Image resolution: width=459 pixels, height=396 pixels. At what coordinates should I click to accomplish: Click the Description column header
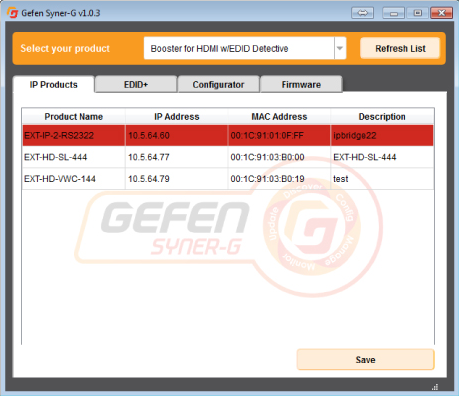pyautogui.click(x=382, y=117)
